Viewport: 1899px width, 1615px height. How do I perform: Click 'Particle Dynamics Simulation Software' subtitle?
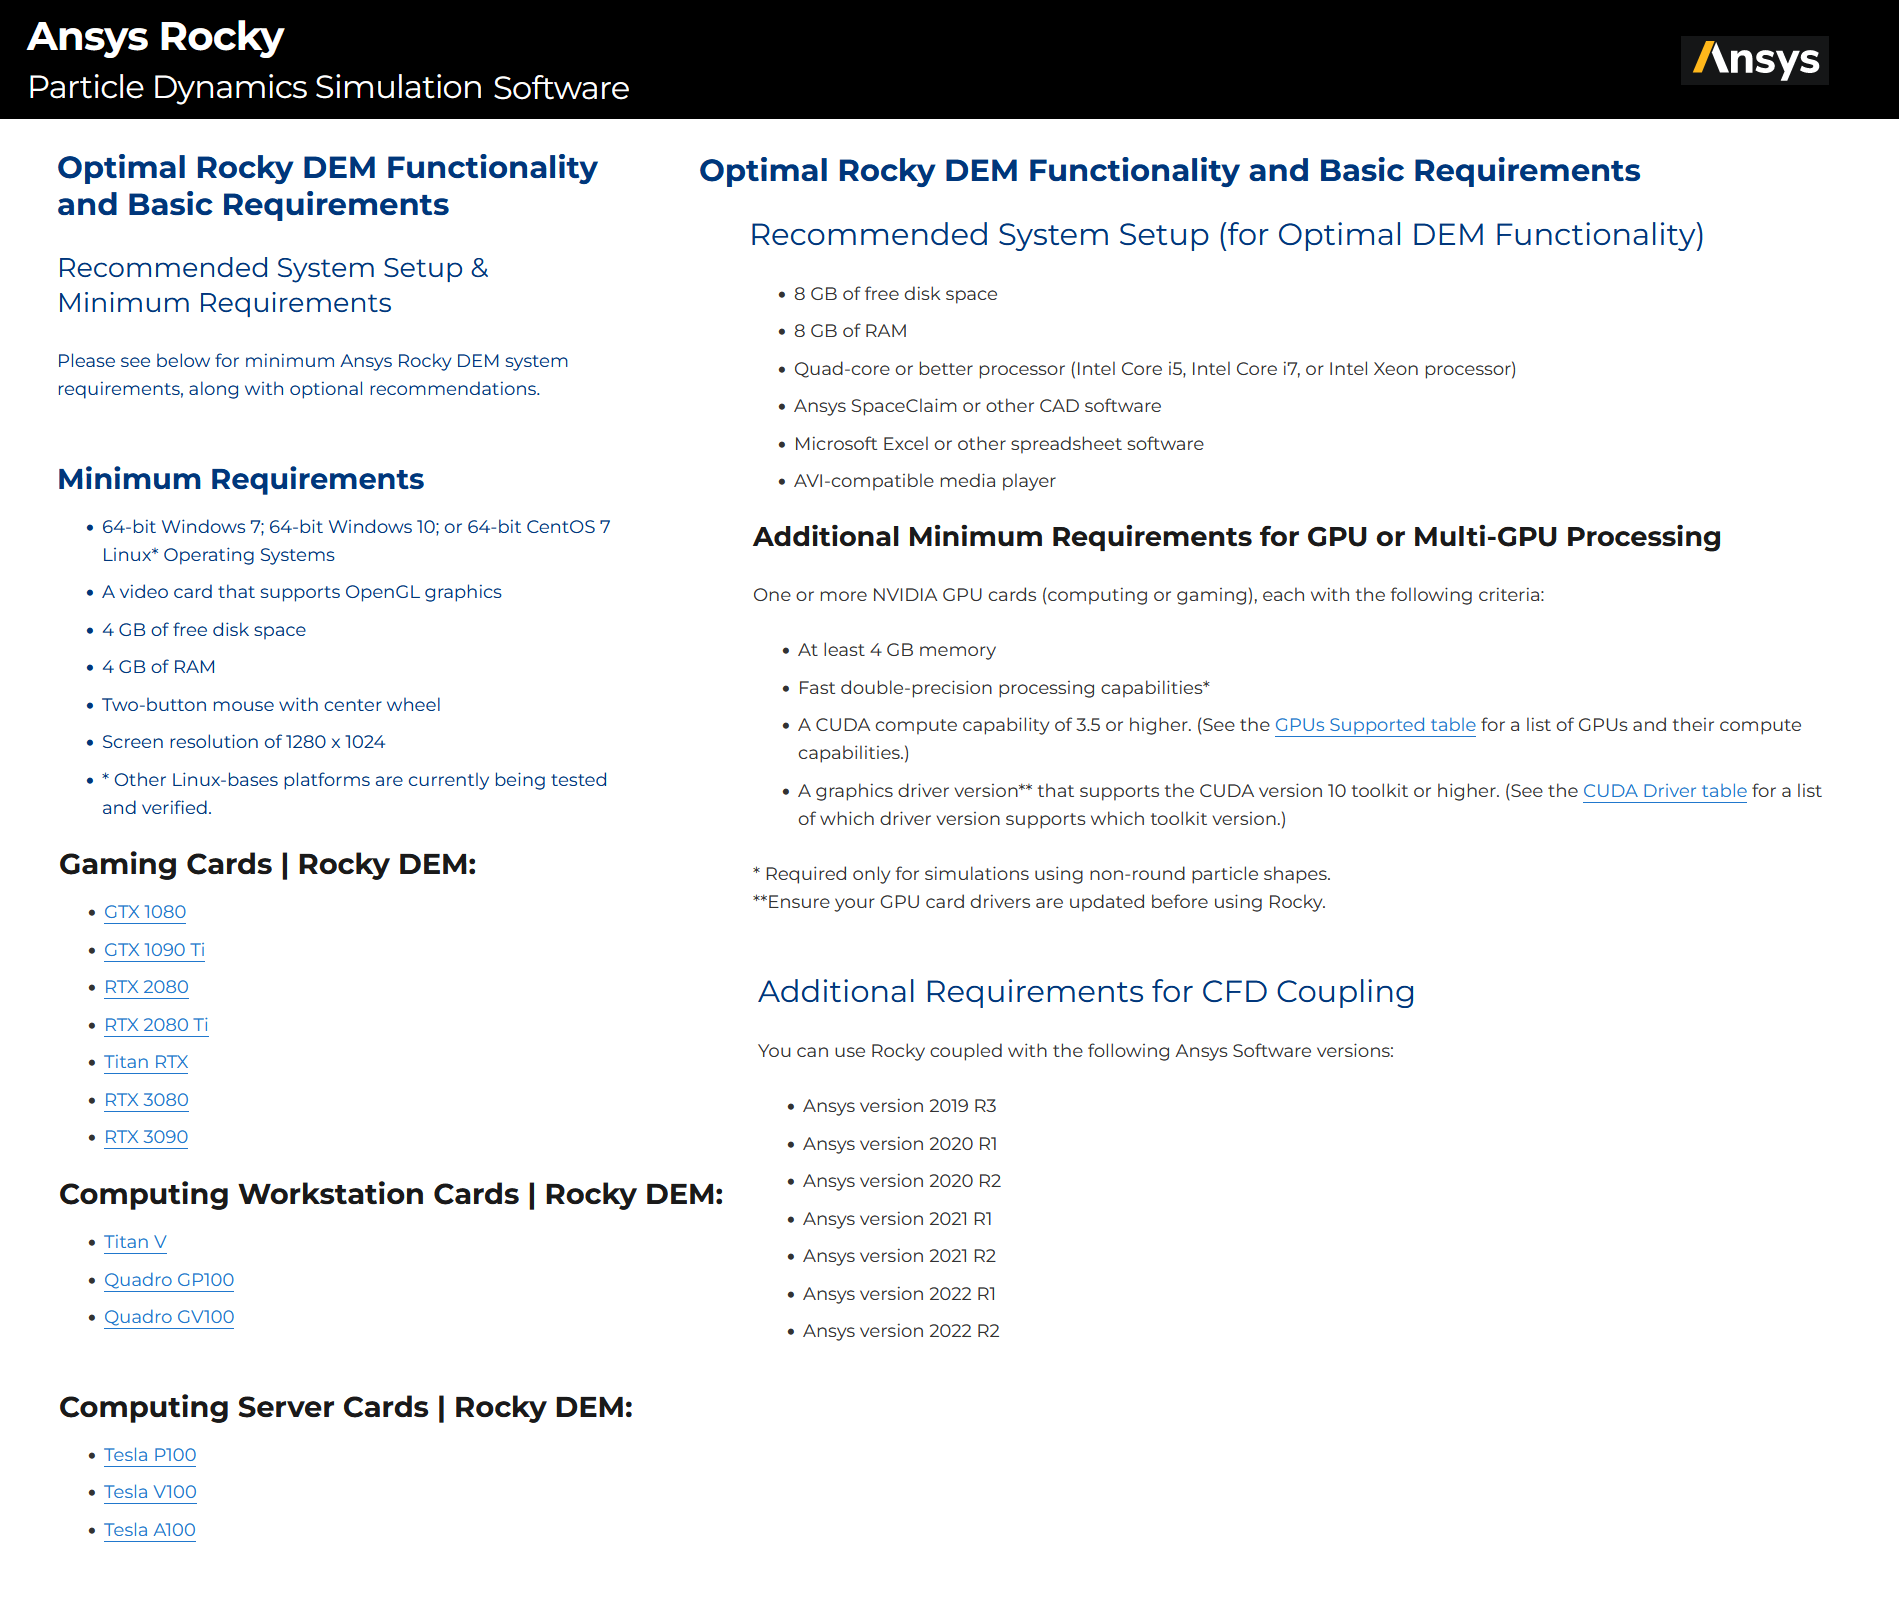328,88
